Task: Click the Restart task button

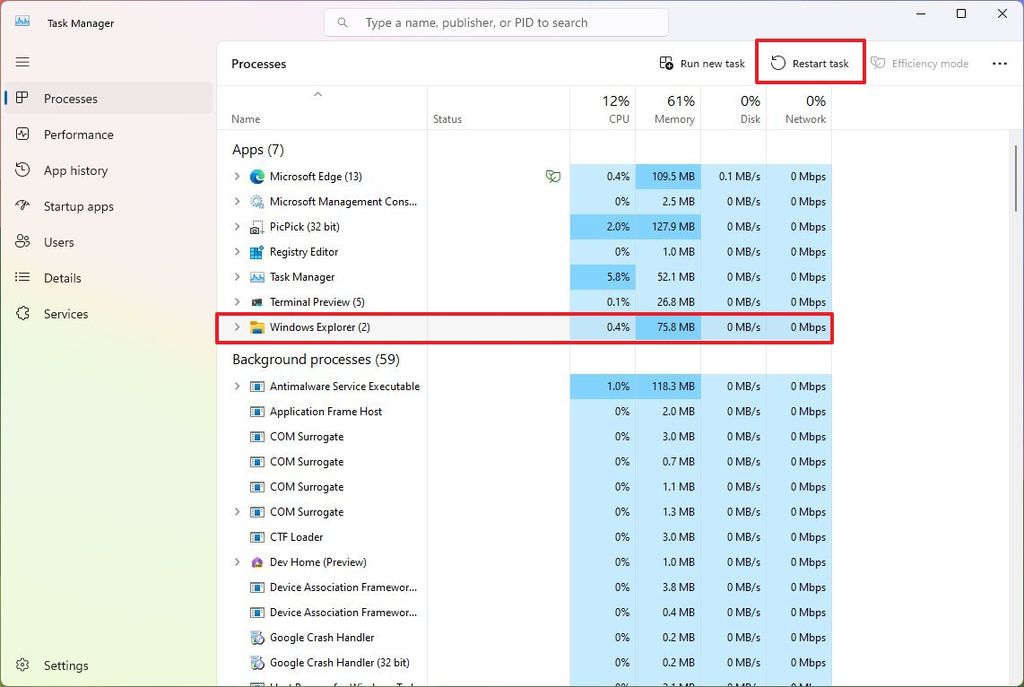Action: [x=810, y=62]
